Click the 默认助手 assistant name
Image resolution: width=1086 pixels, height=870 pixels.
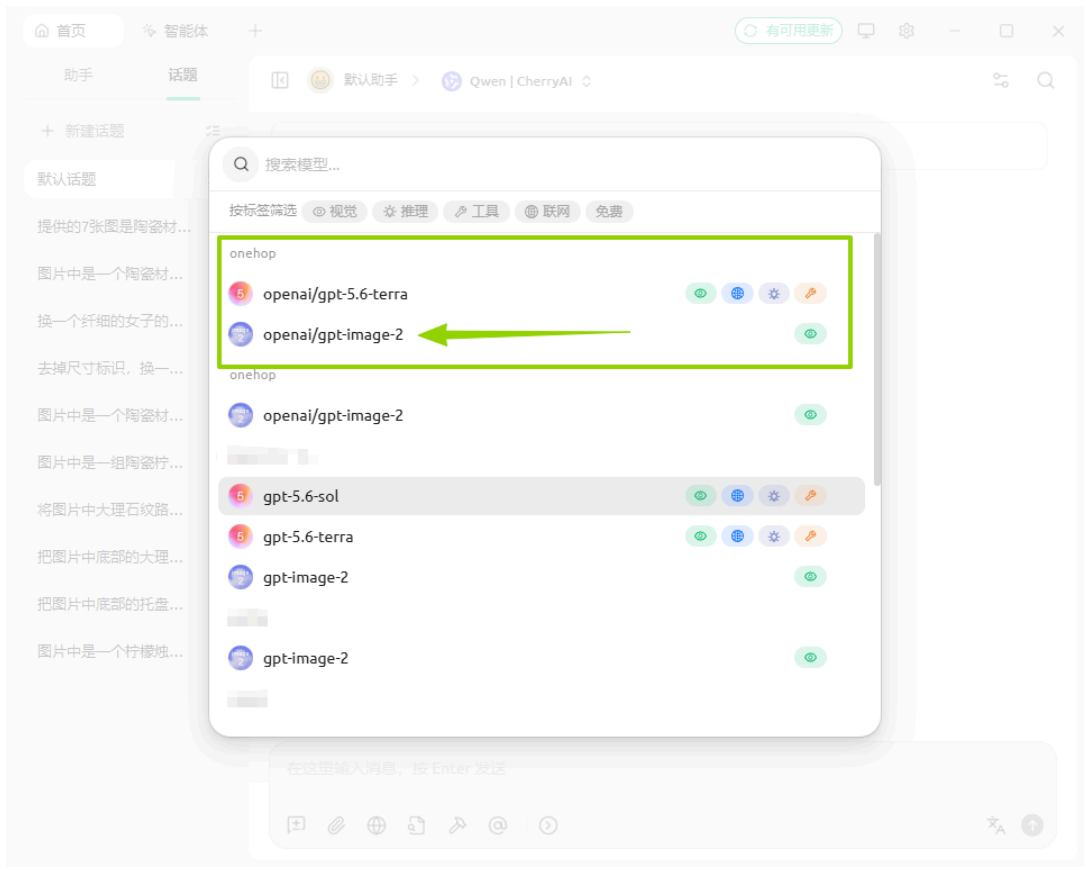pyautogui.click(x=371, y=80)
